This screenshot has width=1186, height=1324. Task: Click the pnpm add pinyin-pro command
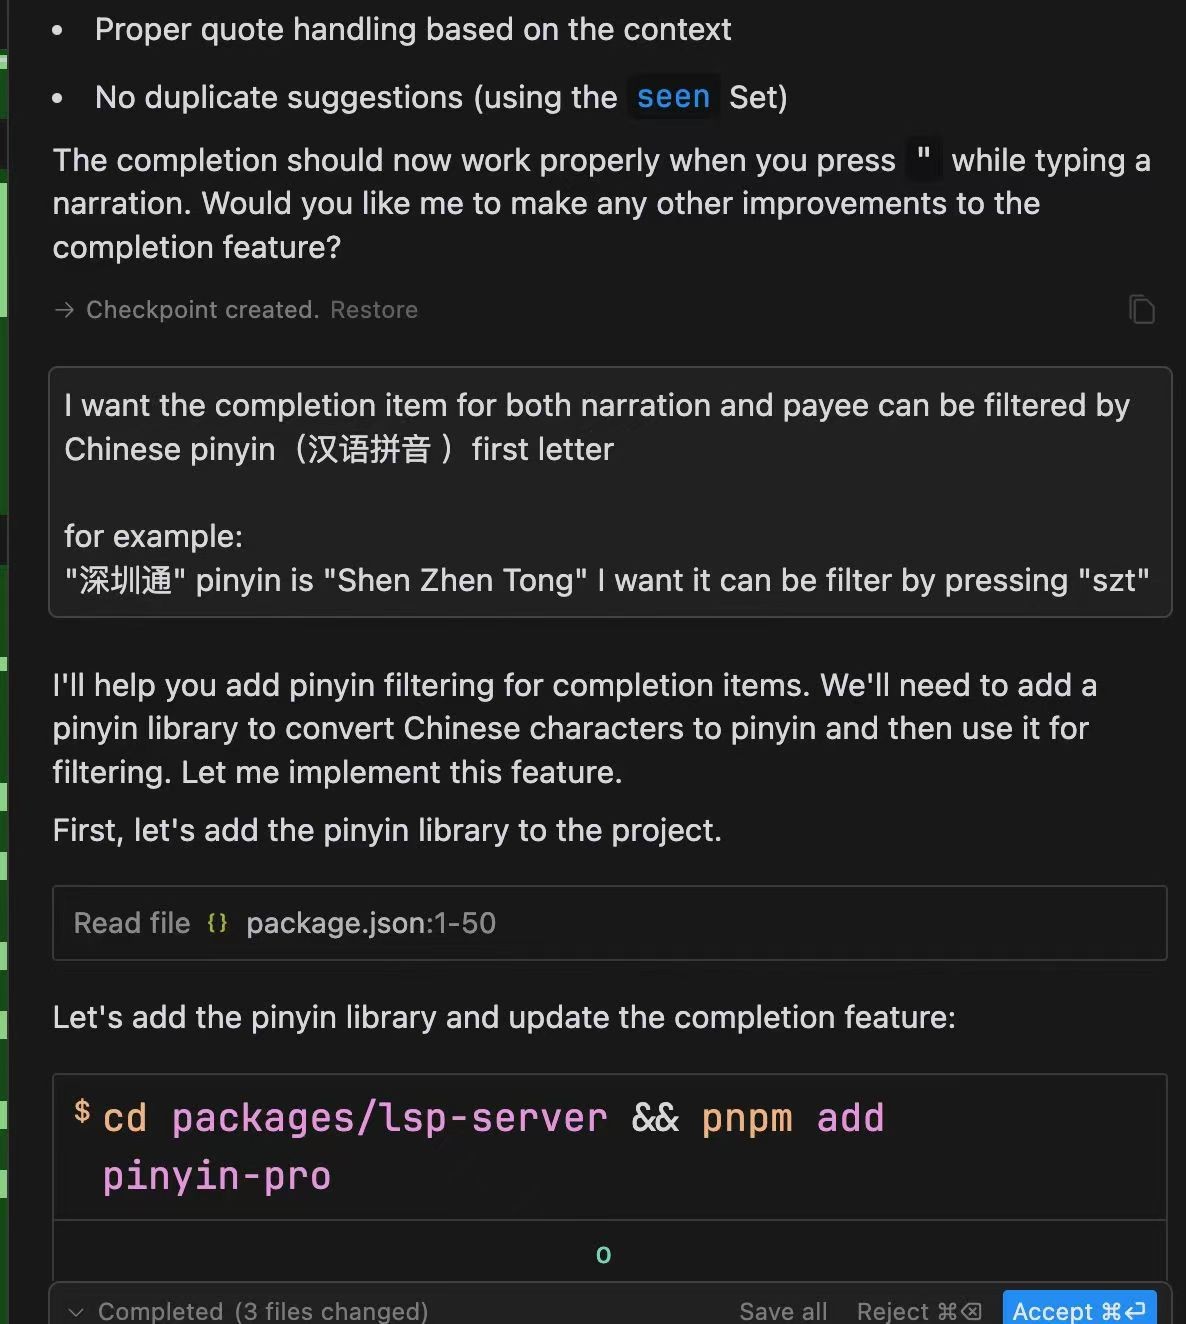click(792, 1118)
